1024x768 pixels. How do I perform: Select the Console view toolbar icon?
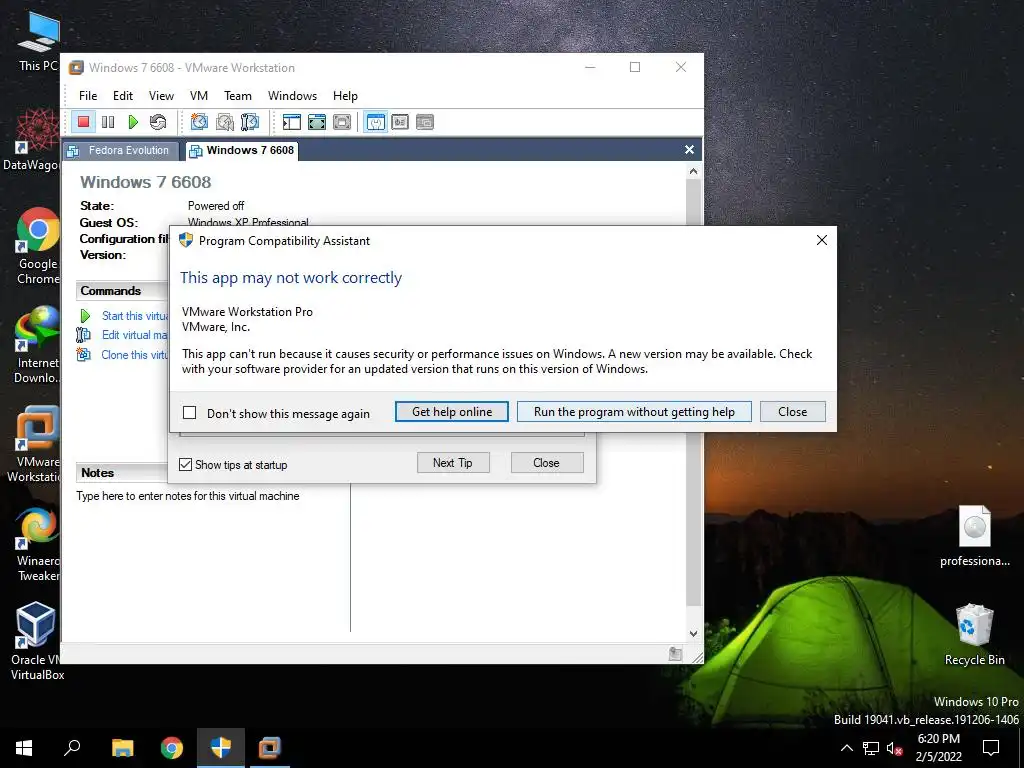[425, 122]
